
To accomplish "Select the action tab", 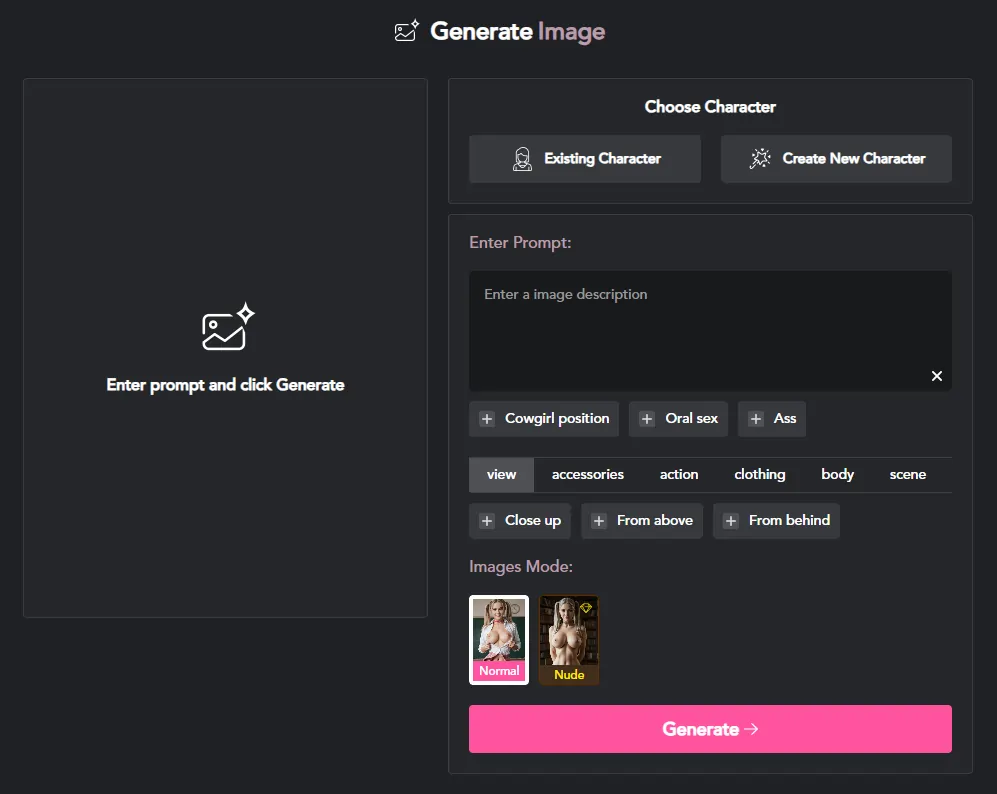I will (x=678, y=474).
